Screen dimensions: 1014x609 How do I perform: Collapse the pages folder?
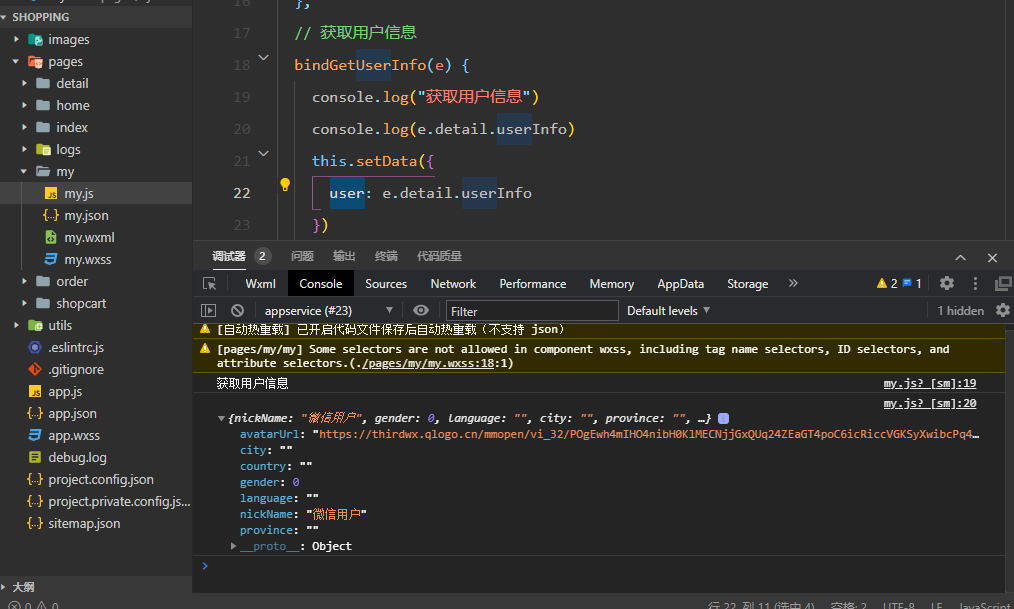tap(17, 61)
